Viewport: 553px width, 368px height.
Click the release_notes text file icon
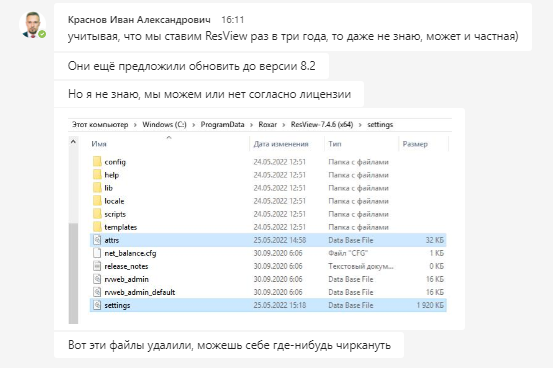pyautogui.click(x=97, y=266)
